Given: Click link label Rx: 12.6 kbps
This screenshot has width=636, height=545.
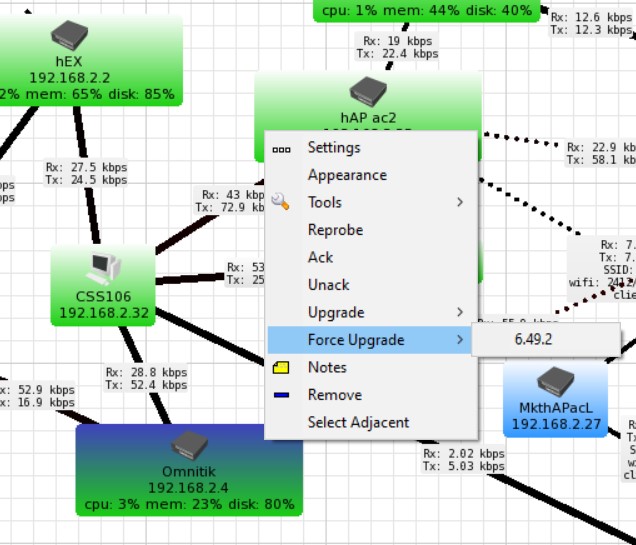Looking at the screenshot, I should pyautogui.click(x=591, y=17).
